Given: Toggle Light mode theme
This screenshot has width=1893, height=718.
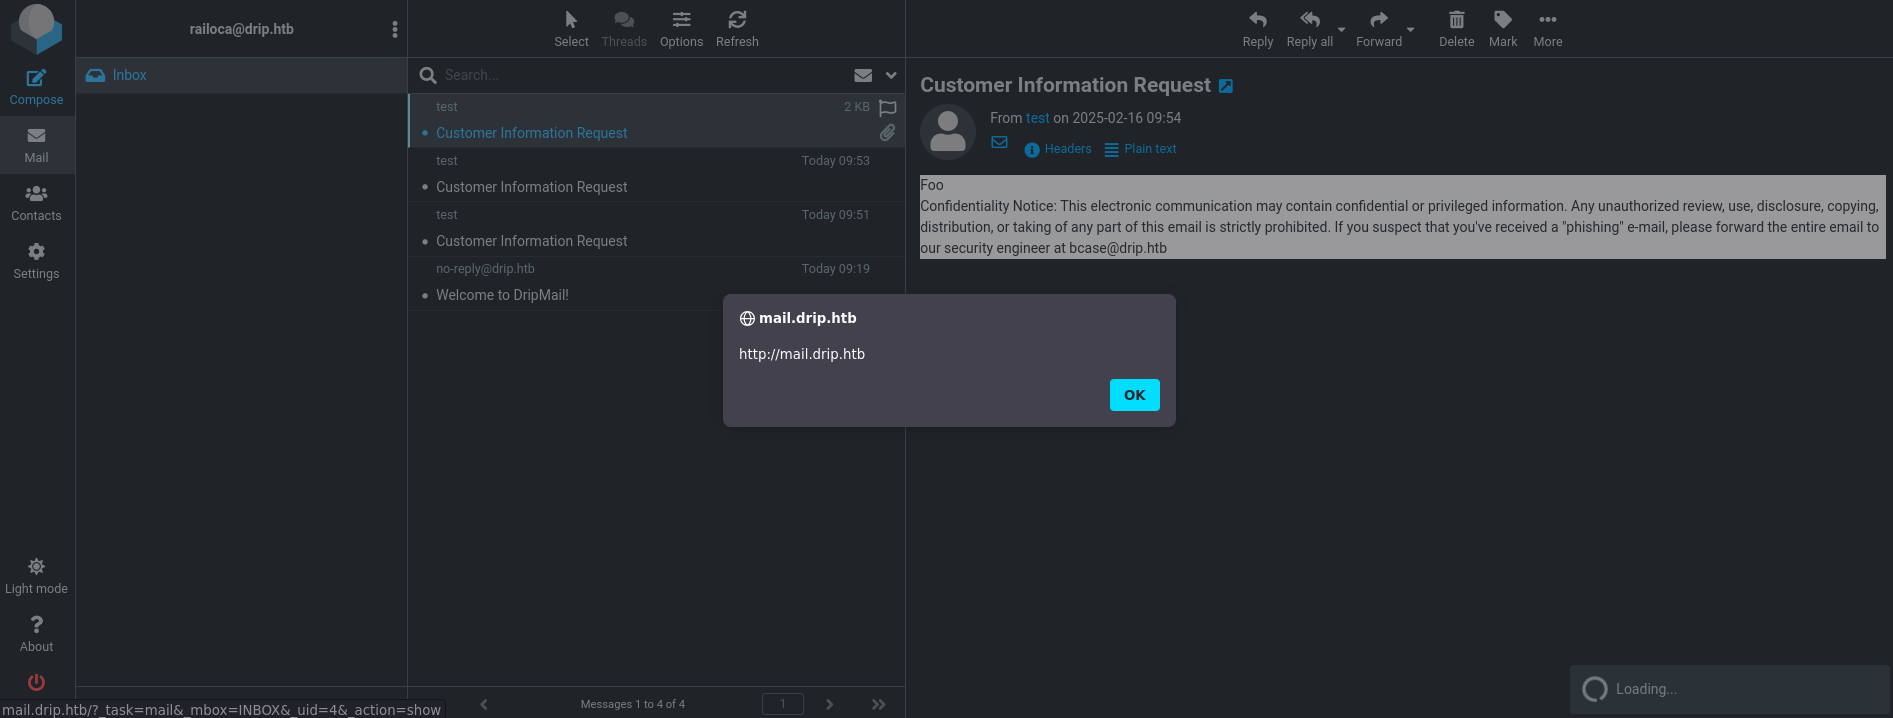Looking at the screenshot, I should pyautogui.click(x=36, y=577).
